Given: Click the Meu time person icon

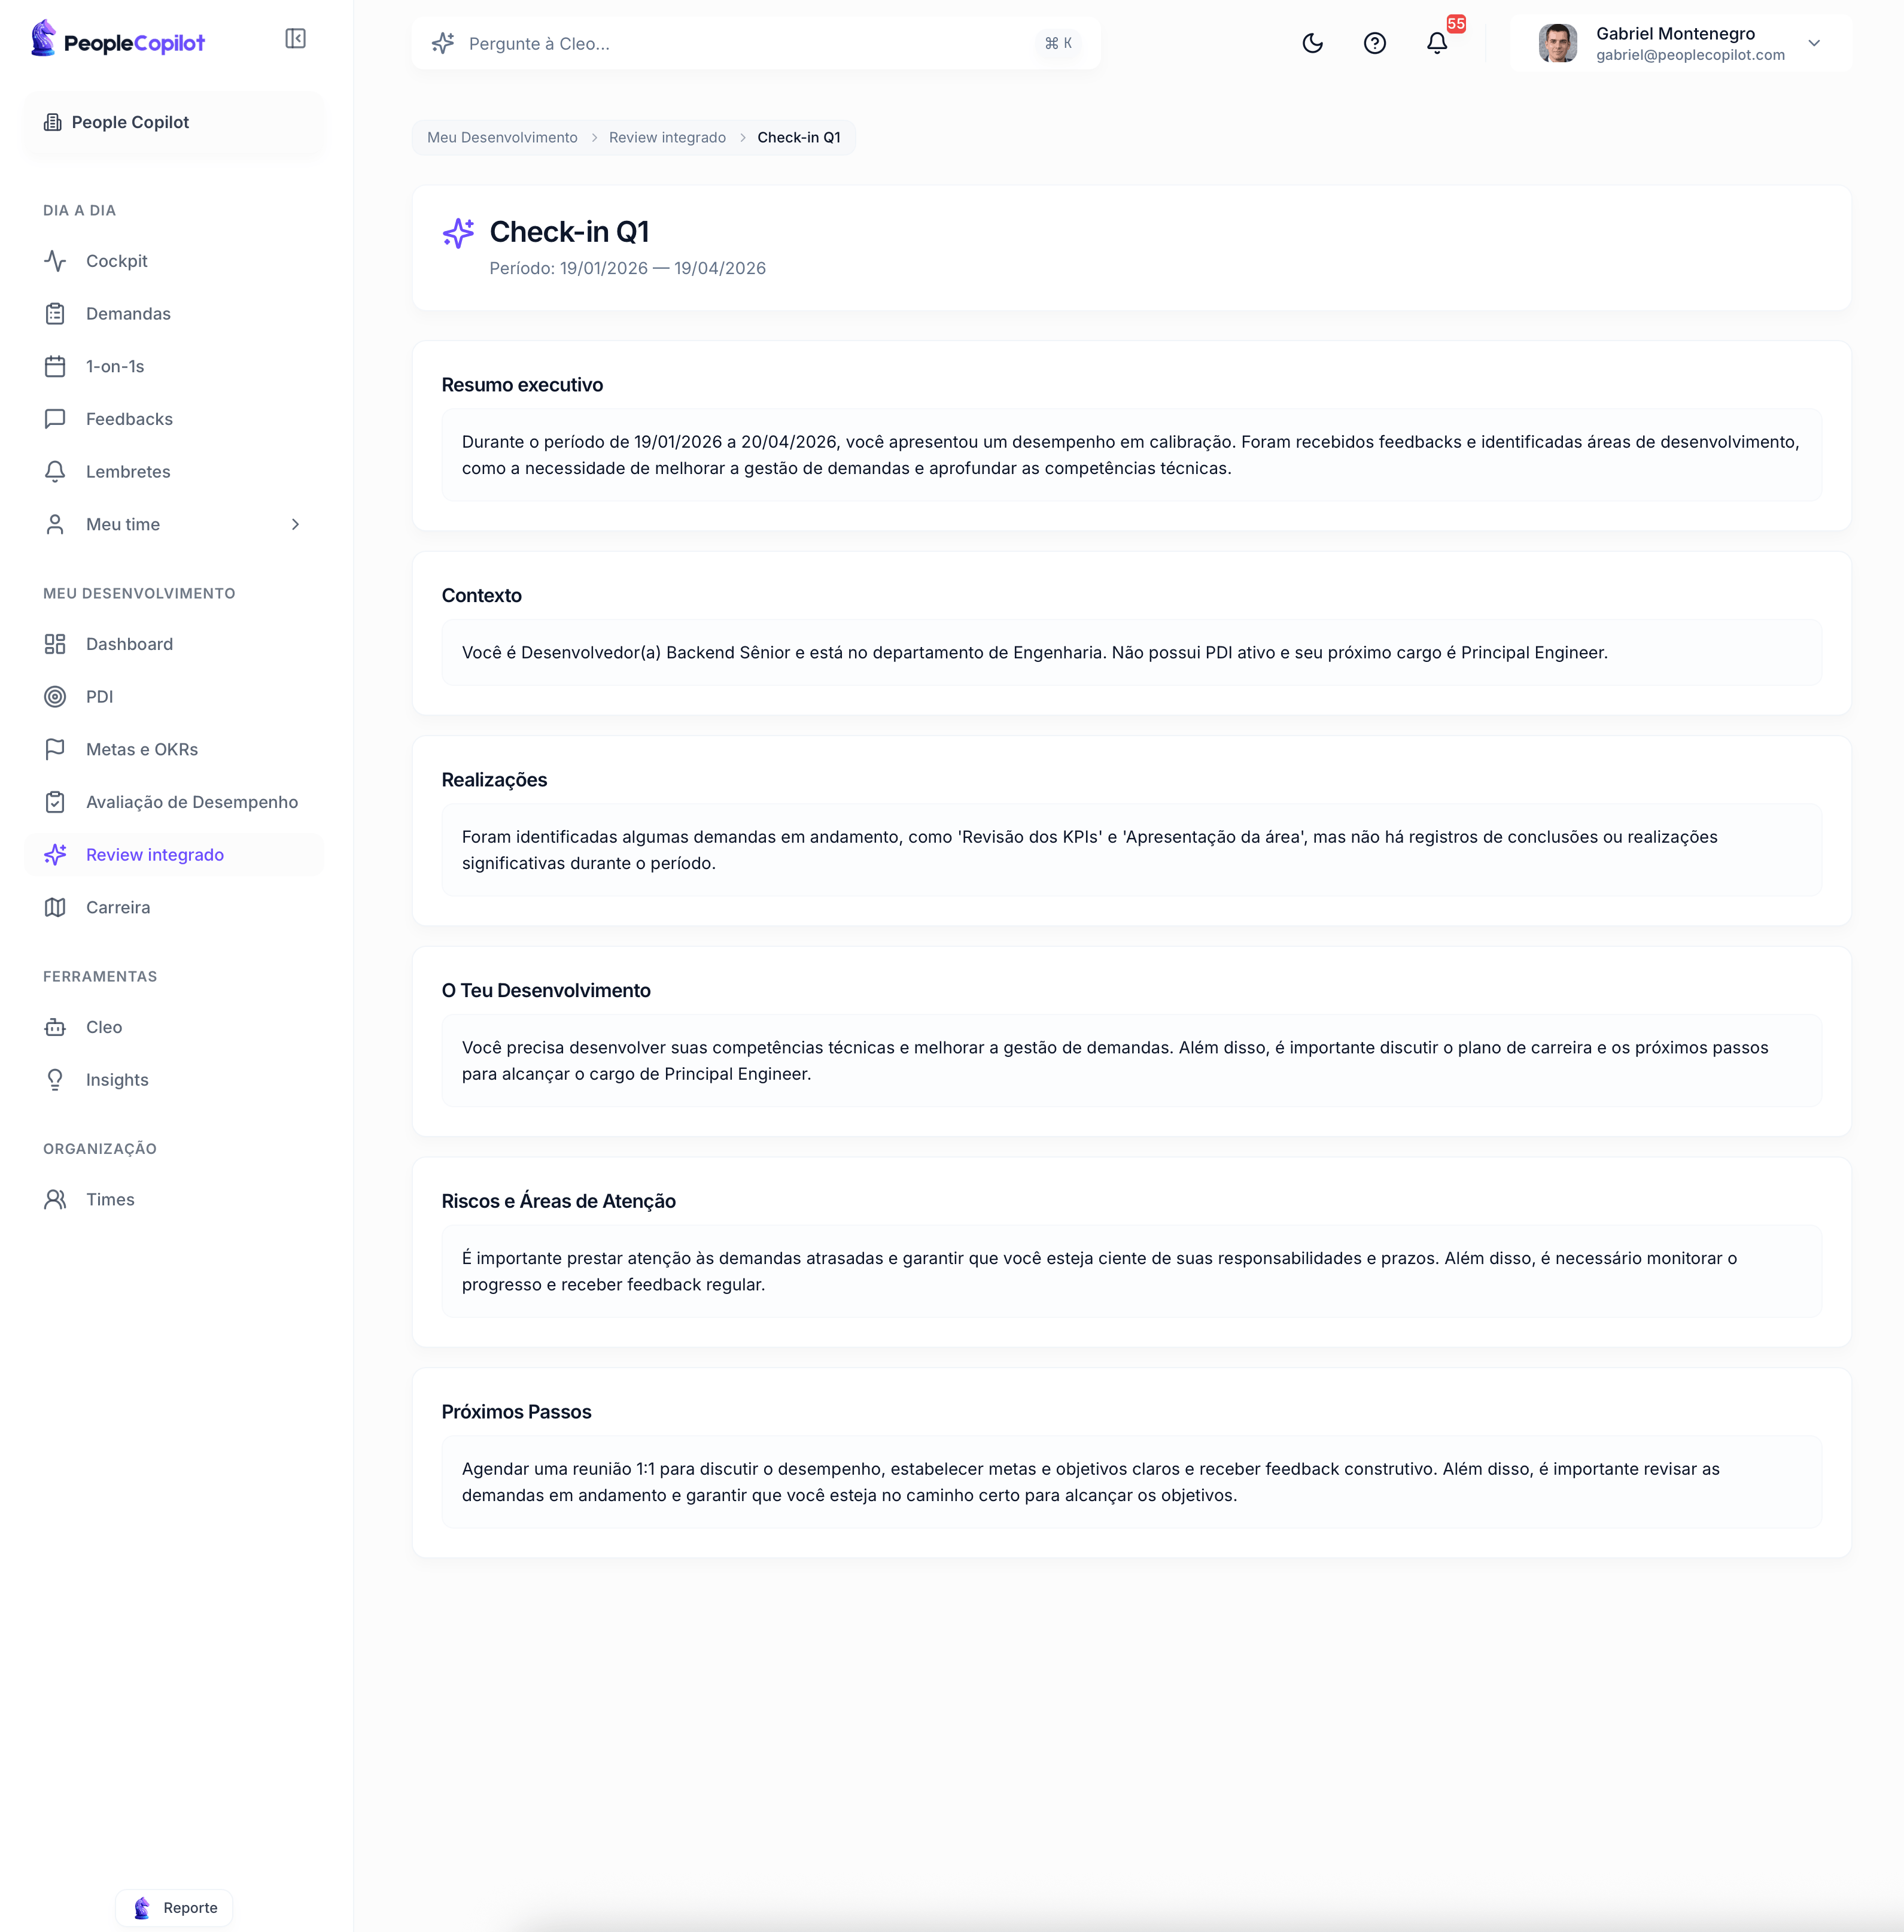Looking at the screenshot, I should pyautogui.click(x=55, y=524).
